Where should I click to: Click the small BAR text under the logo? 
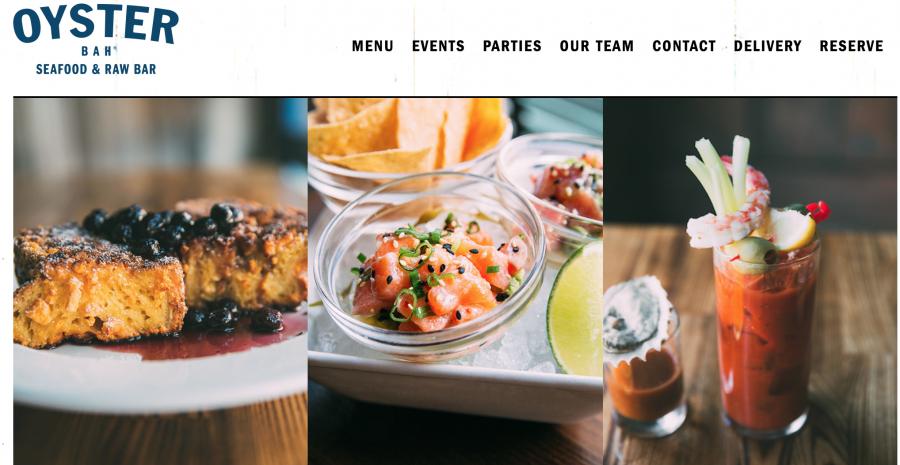(x=96, y=51)
